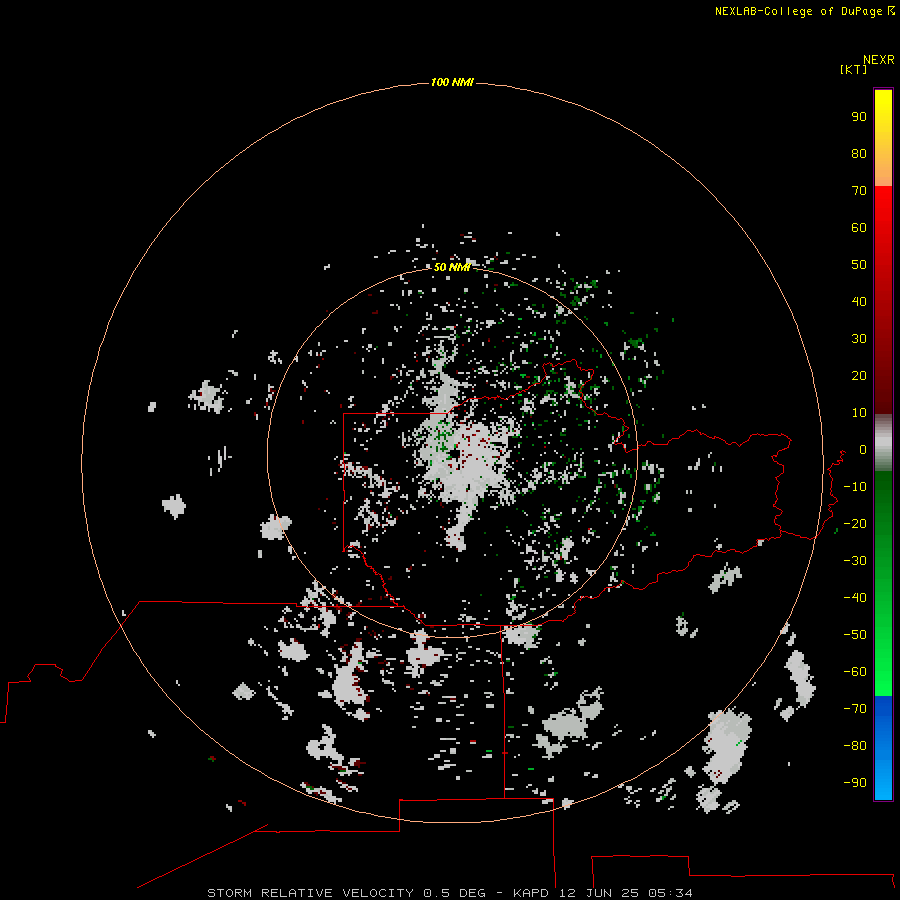Click the gray zero band of the color scale

click(883, 443)
